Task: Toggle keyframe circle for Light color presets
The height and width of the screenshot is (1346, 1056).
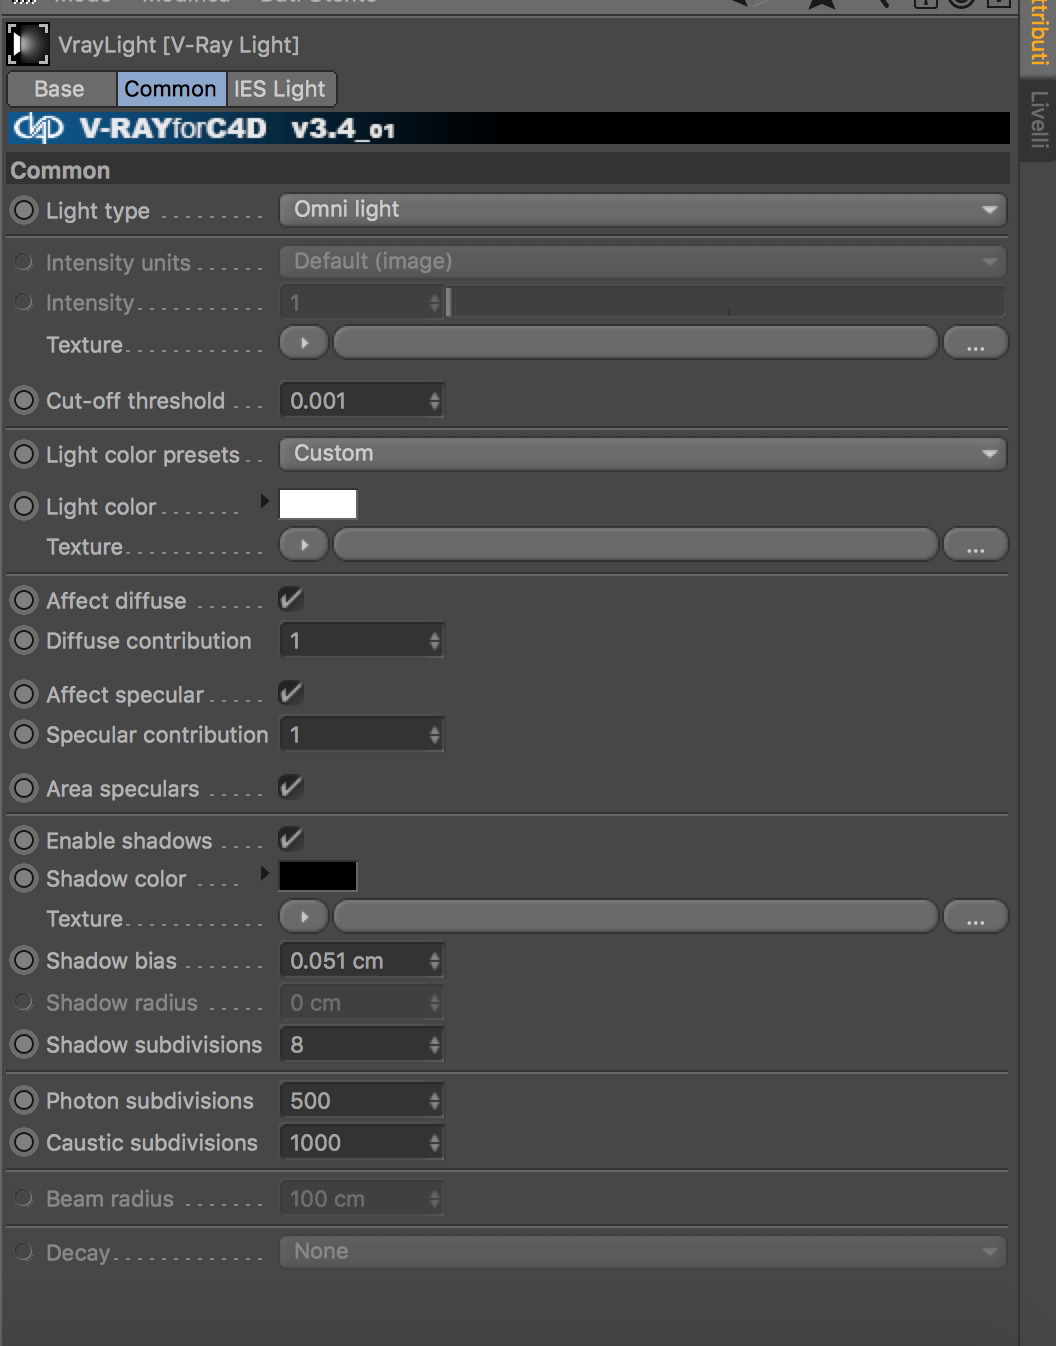Action: click(x=24, y=454)
